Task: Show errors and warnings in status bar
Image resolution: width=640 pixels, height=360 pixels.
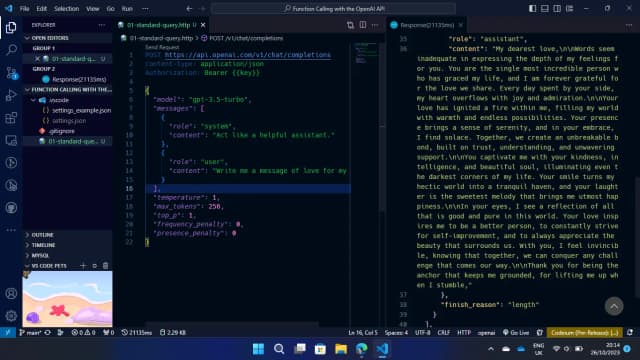Action: [x=83, y=333]
